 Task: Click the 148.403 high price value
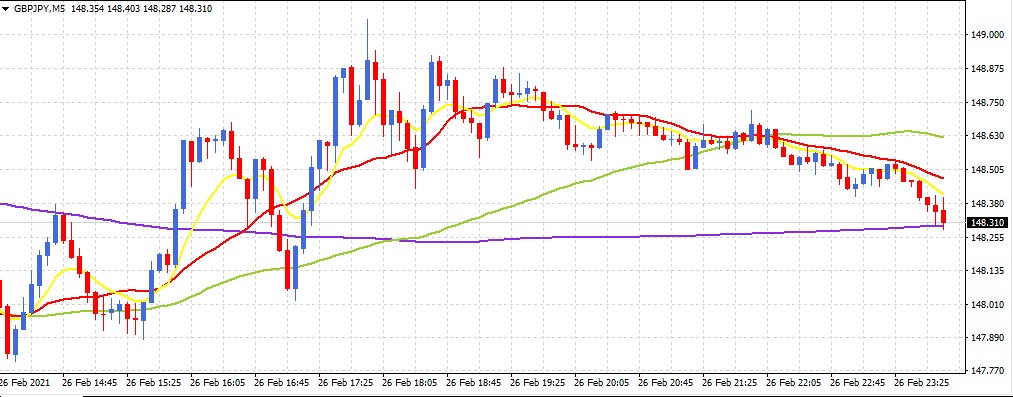coord(125,9)
